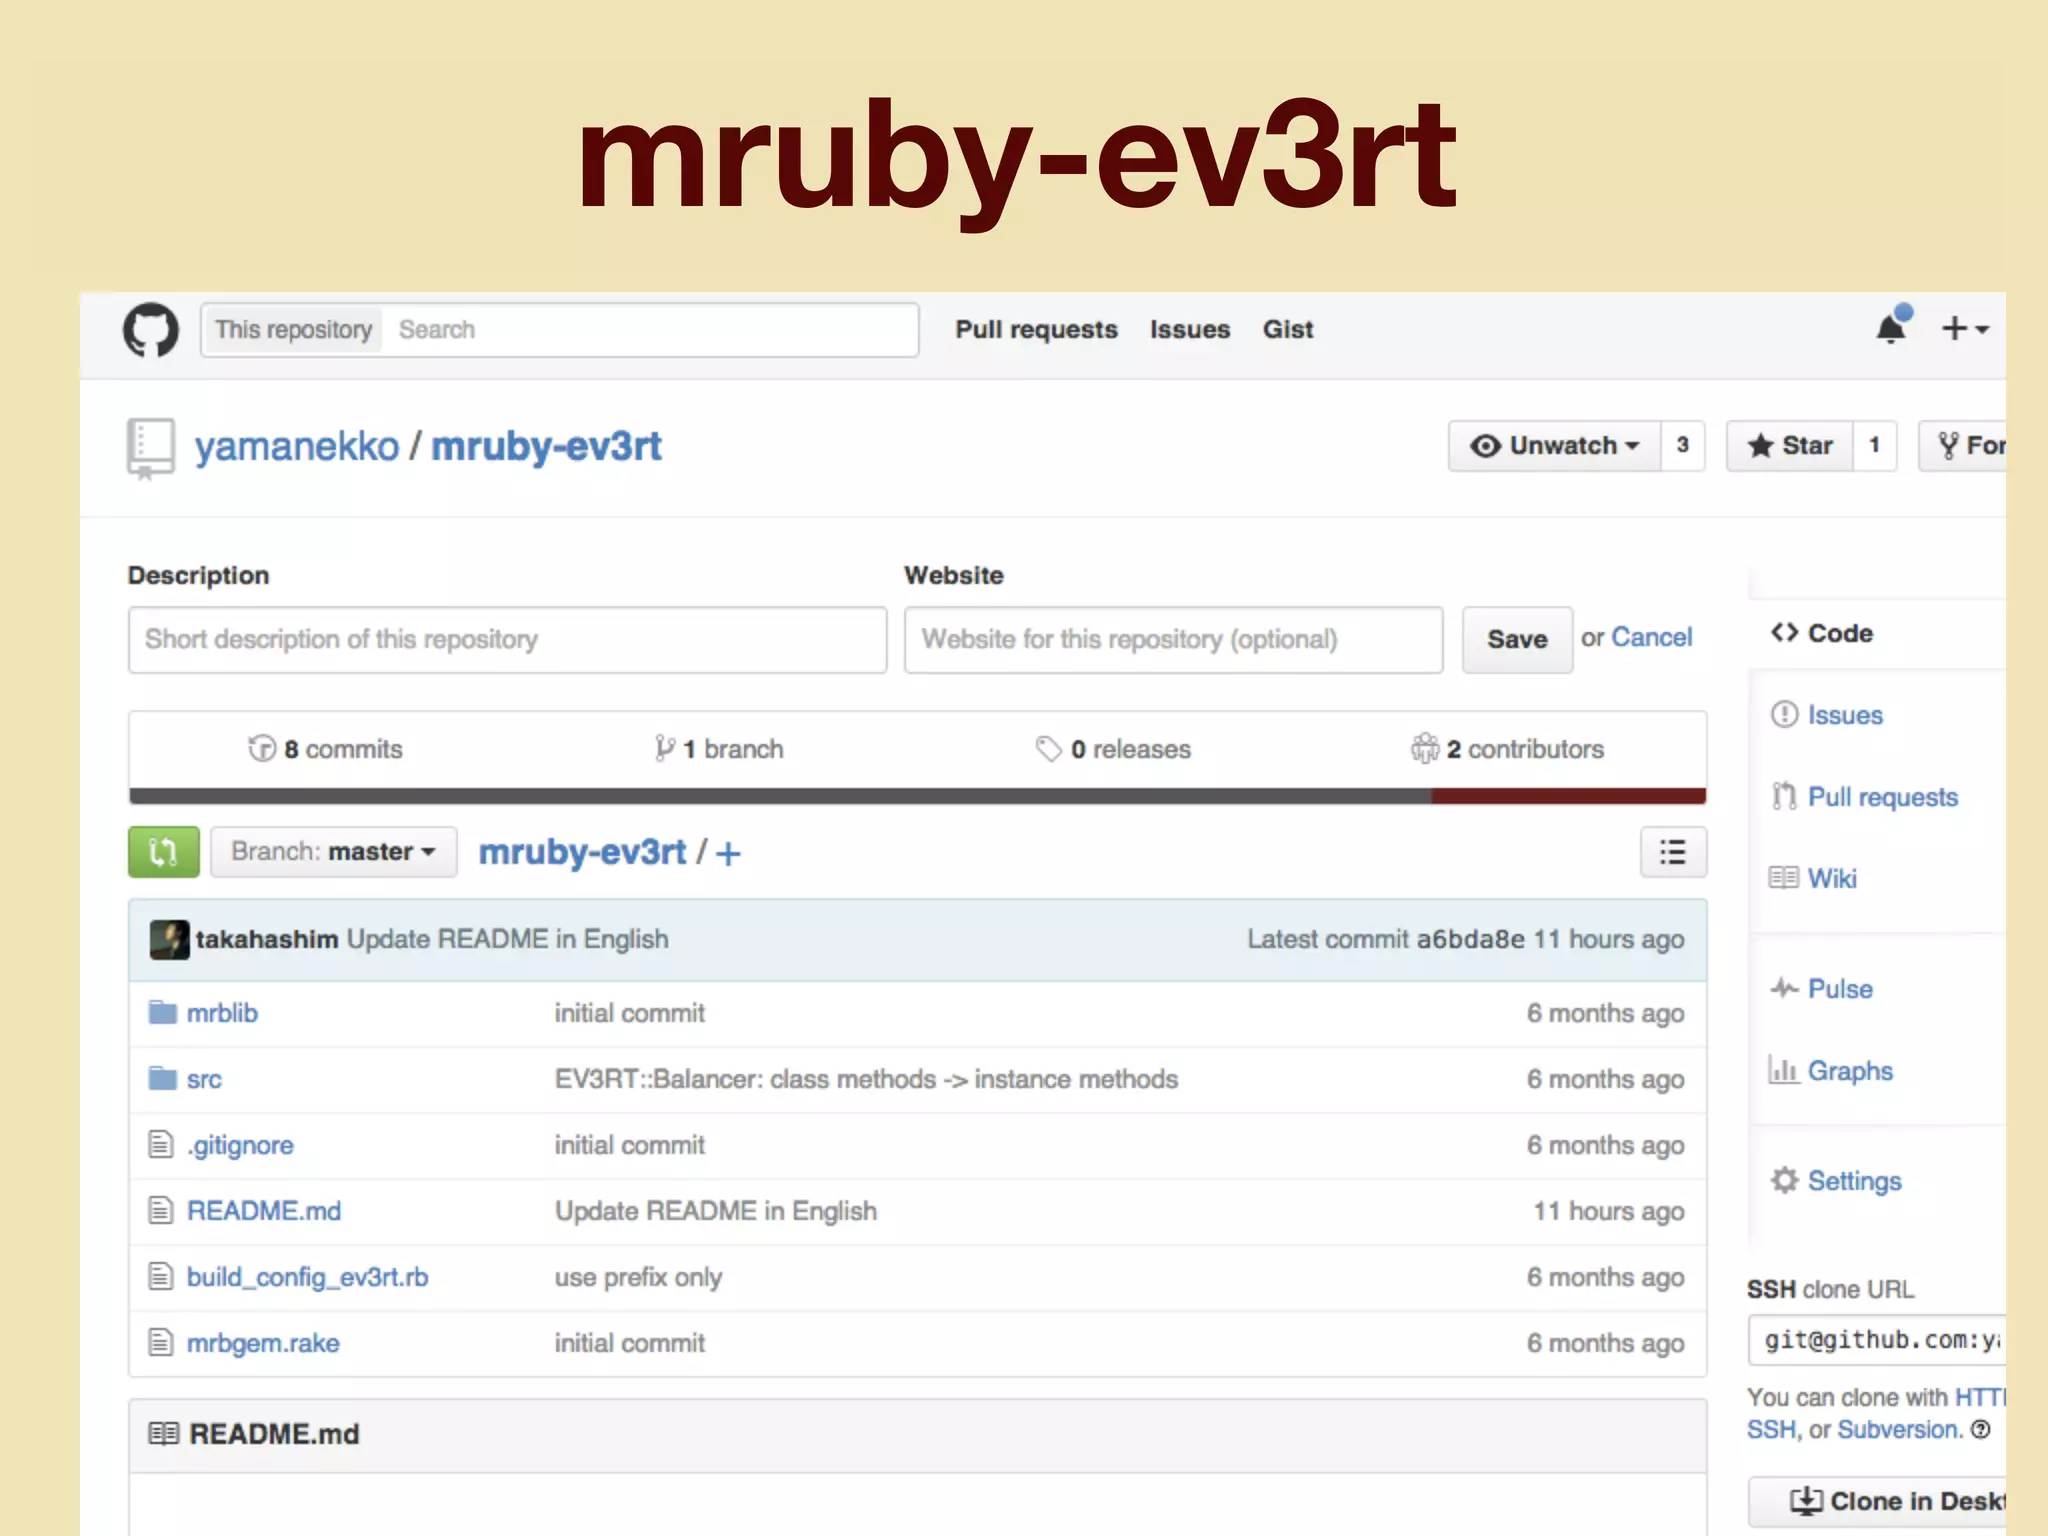Click the mrblib folder icon
2048x1536 pixels.
(x=162, y=1013)
